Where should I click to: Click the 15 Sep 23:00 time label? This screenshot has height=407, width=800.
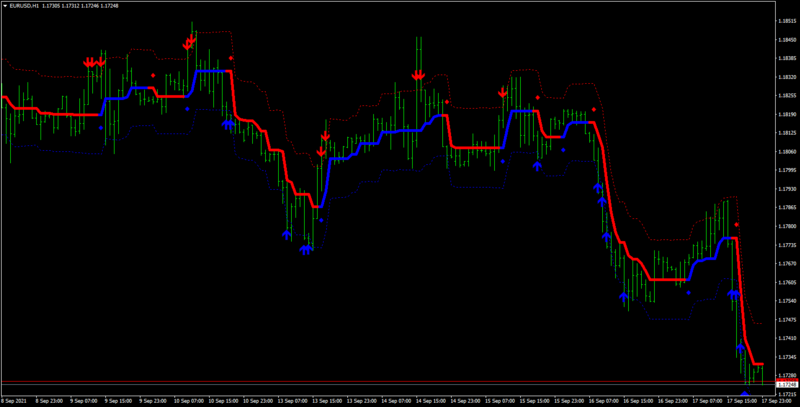click(570, 401)
